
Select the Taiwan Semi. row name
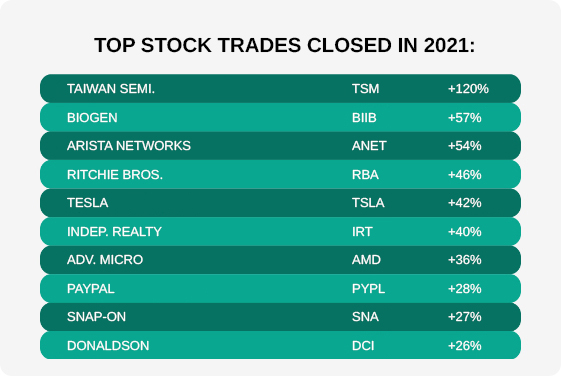(111, 89)
